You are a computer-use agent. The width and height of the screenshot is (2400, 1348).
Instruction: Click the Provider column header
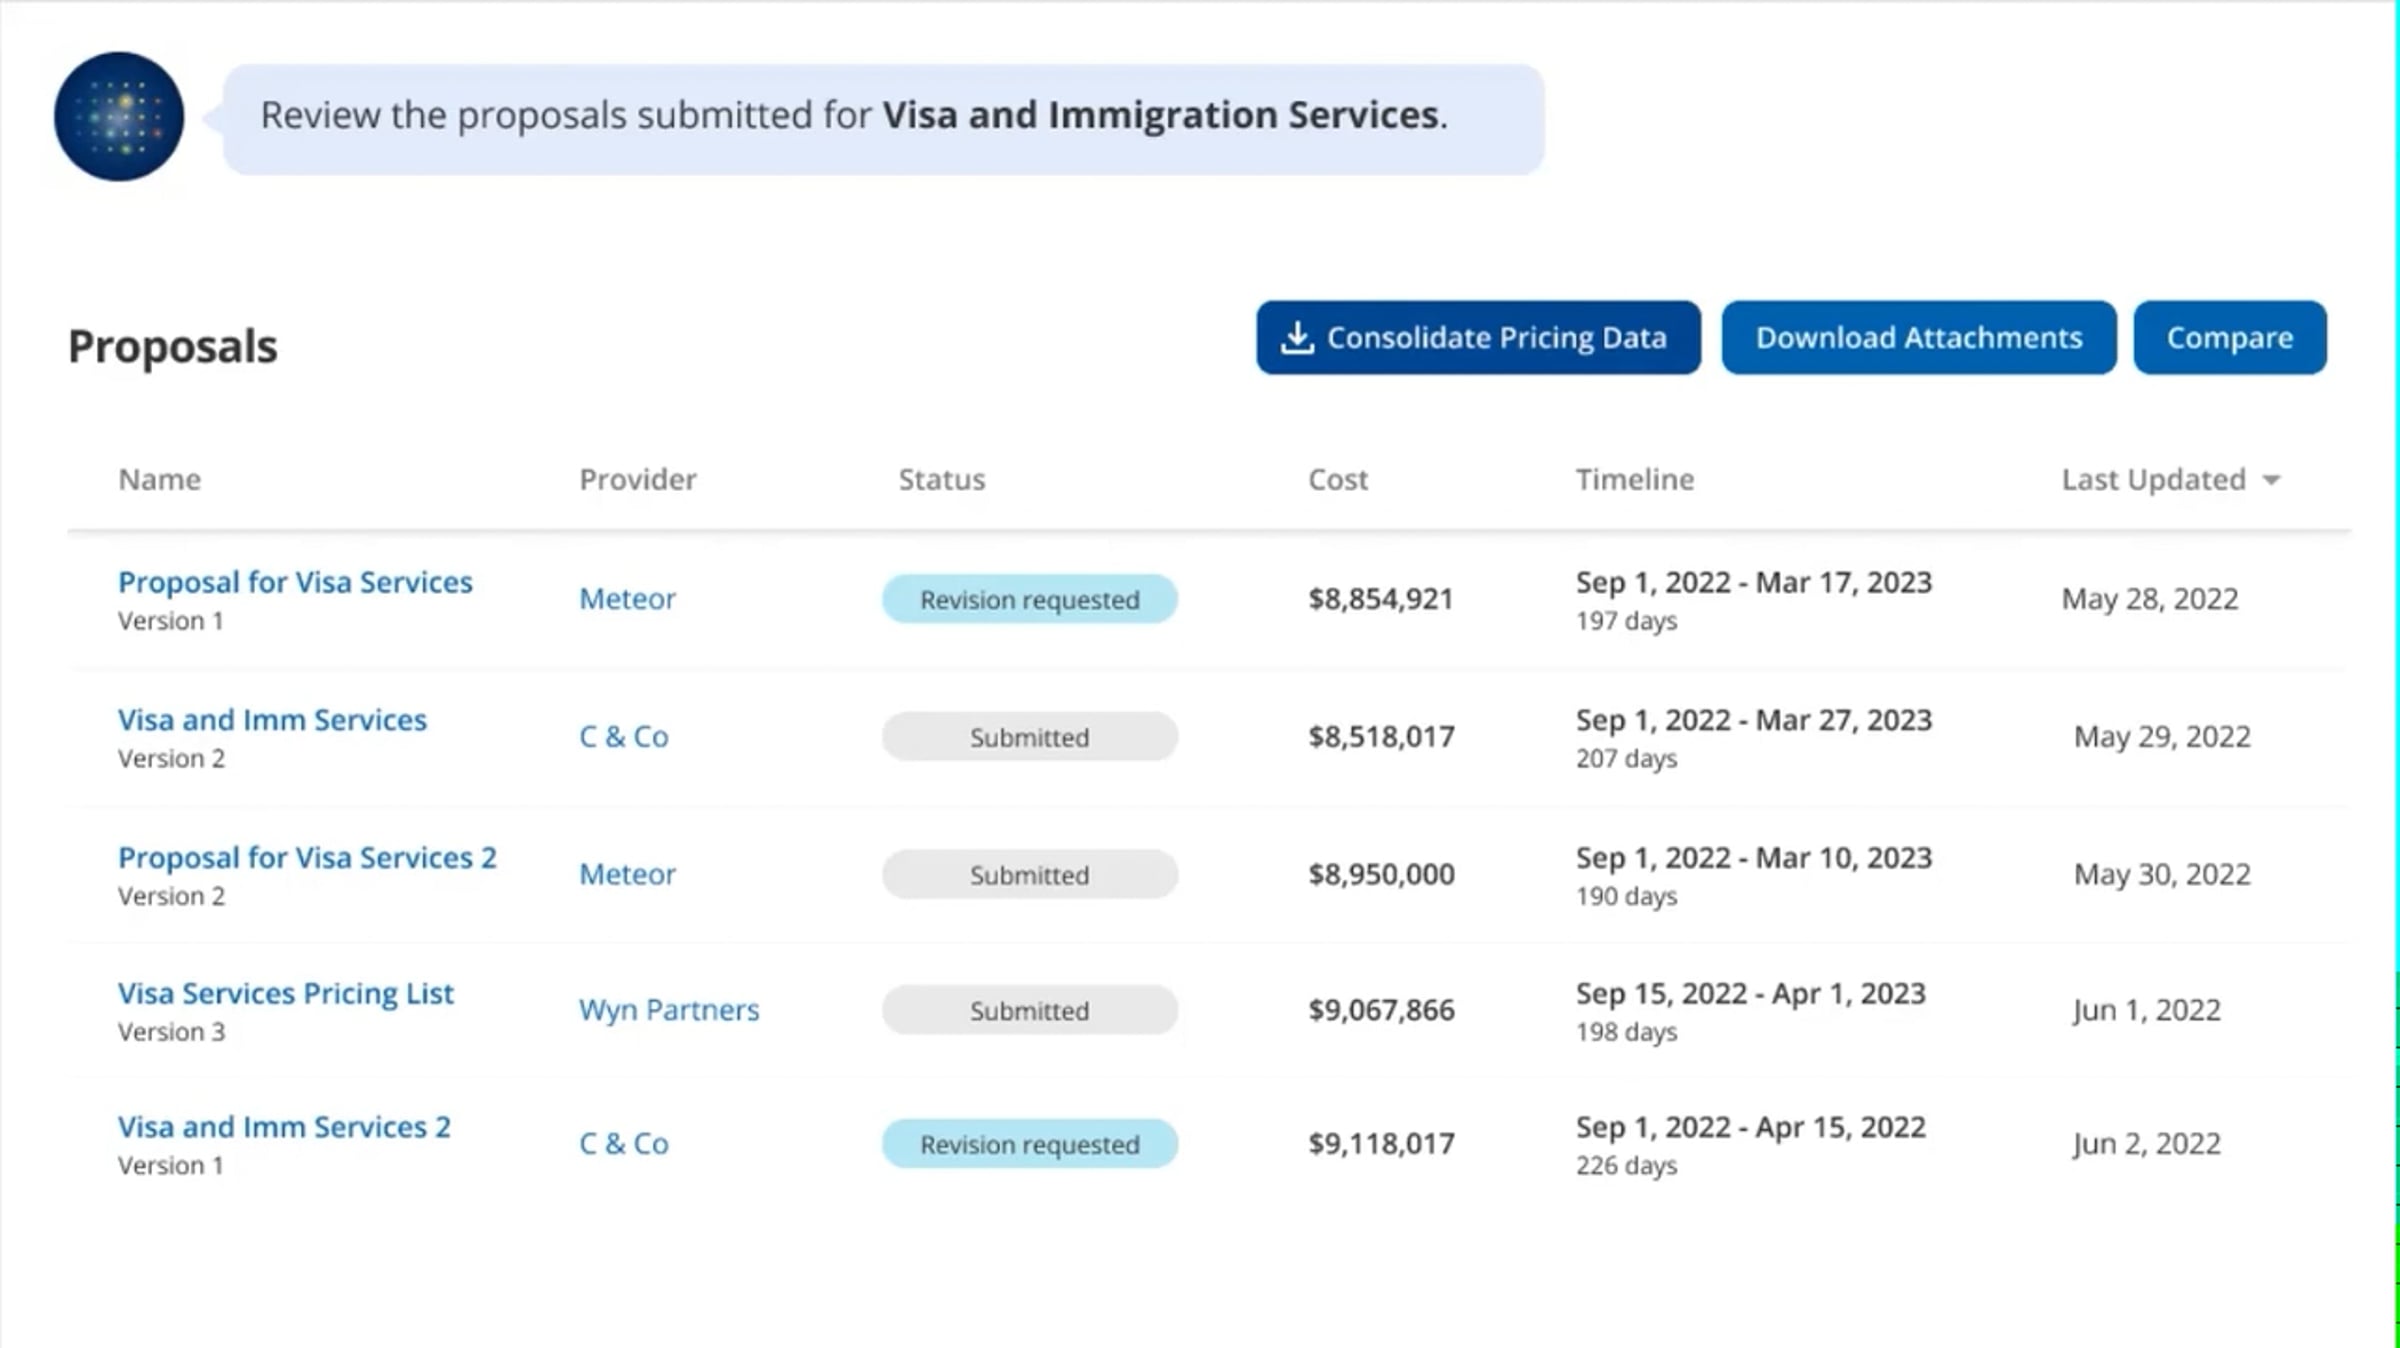click(638, 480)
